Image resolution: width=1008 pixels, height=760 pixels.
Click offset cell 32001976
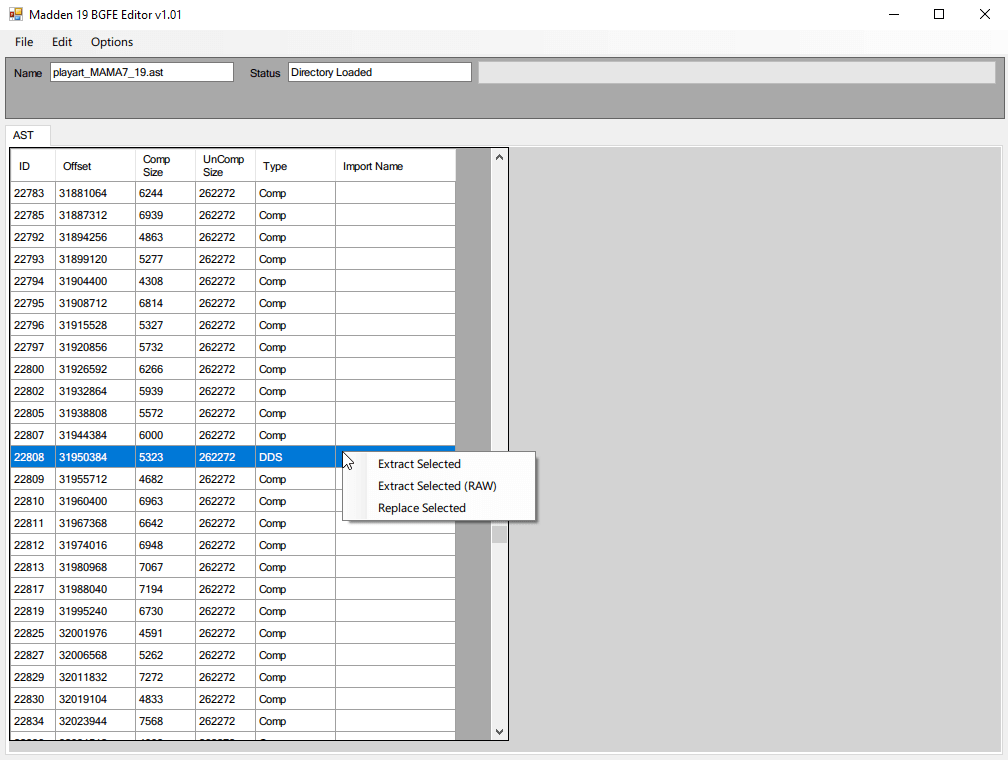(95, 633)
